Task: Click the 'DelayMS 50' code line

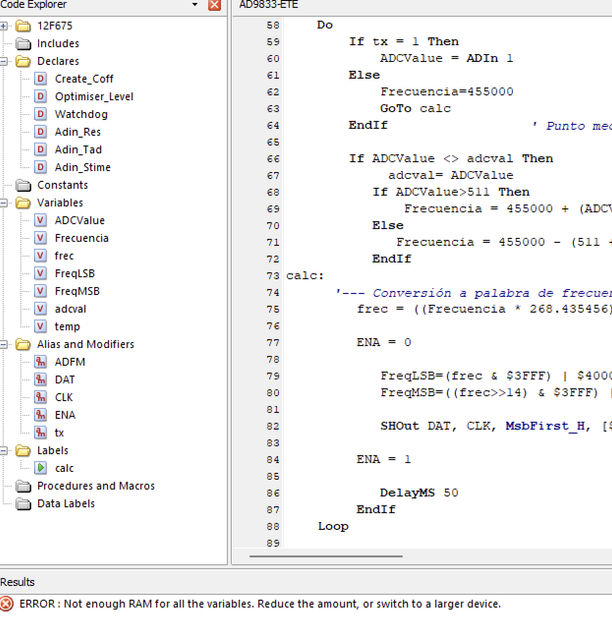Action: (x=419, y=493)
